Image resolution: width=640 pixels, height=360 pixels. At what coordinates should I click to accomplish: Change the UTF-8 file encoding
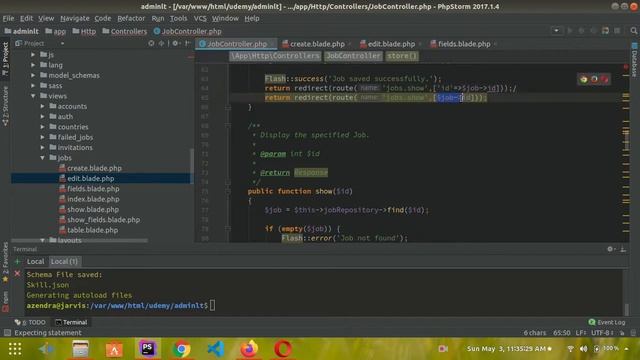pyautogui.click(x=602, y=333)
